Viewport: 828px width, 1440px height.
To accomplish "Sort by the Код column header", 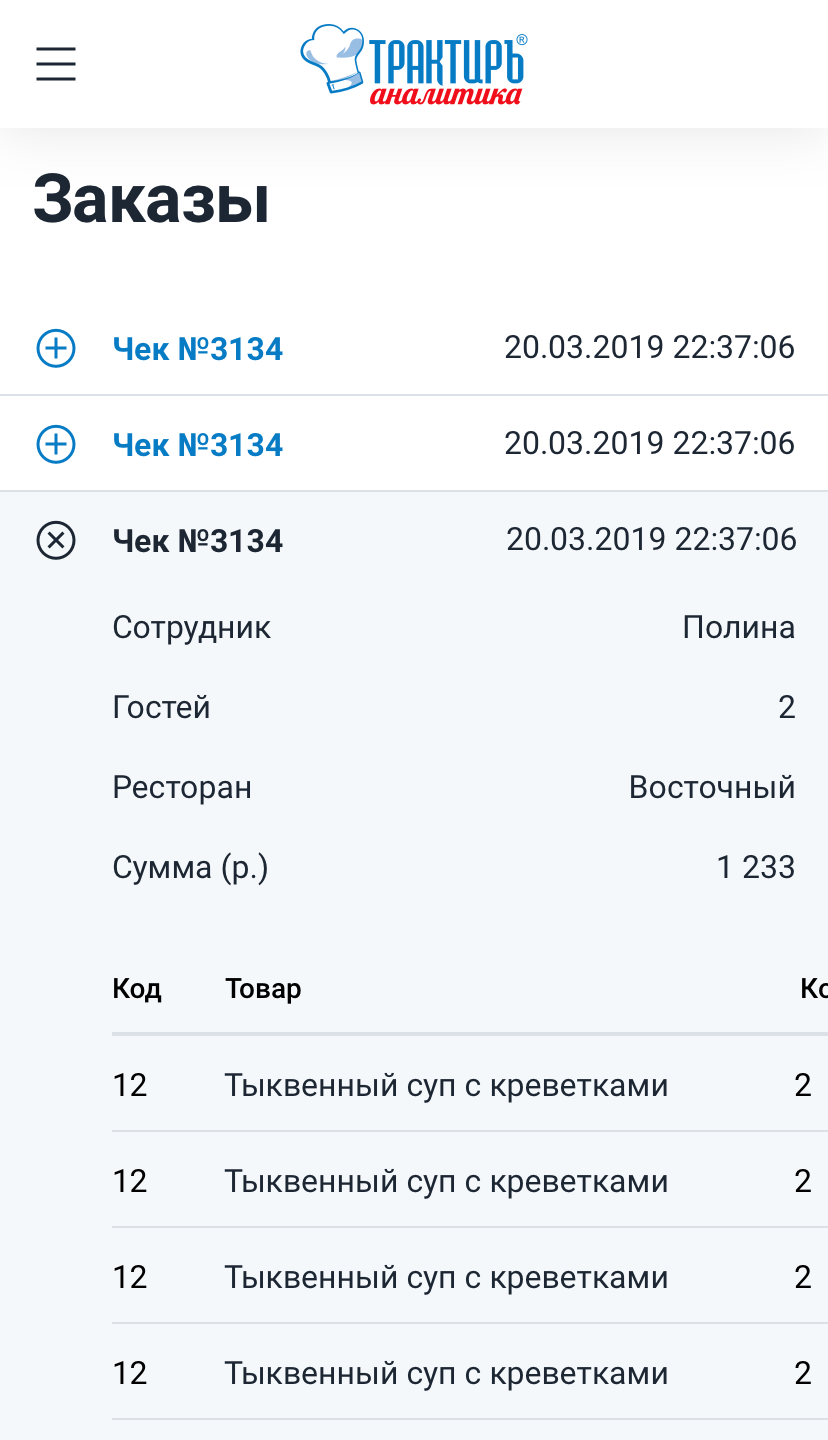I will [x=137, y=989].
